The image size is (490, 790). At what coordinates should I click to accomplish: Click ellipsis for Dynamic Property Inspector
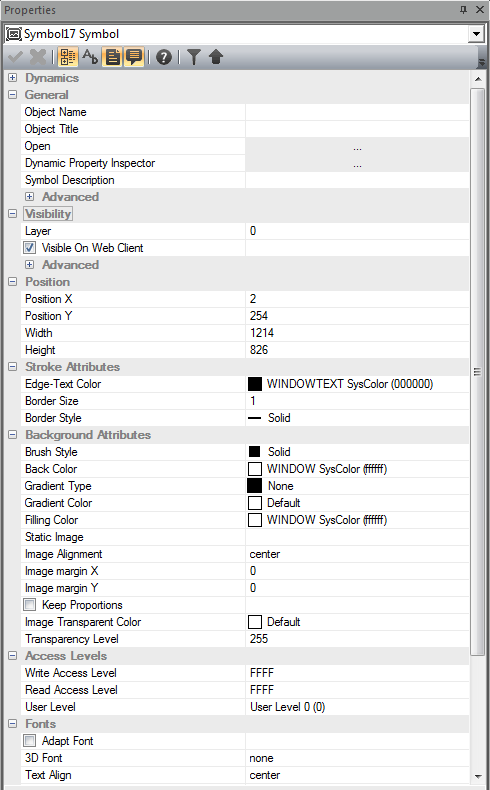point(357,164)
